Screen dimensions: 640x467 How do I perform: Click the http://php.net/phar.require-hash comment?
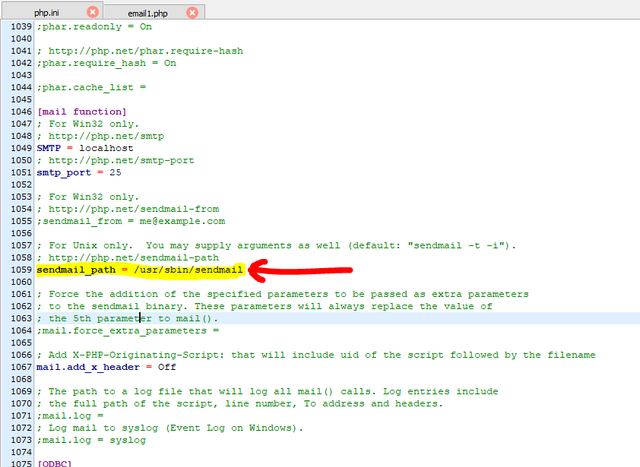(140, 51)
